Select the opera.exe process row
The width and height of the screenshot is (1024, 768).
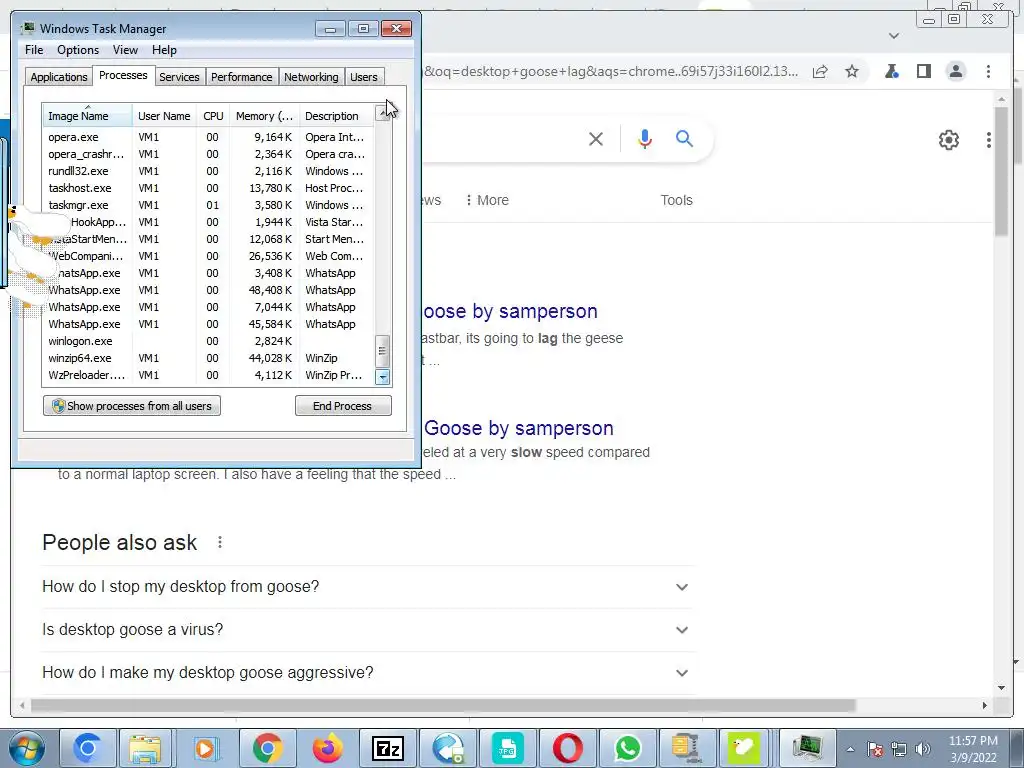(208, 137)
